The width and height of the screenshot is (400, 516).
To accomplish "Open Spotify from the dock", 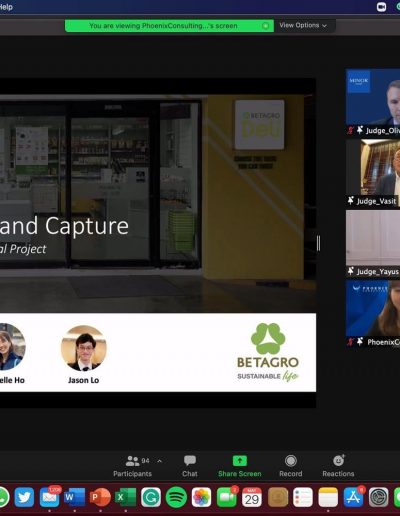I will coord(176,497).
